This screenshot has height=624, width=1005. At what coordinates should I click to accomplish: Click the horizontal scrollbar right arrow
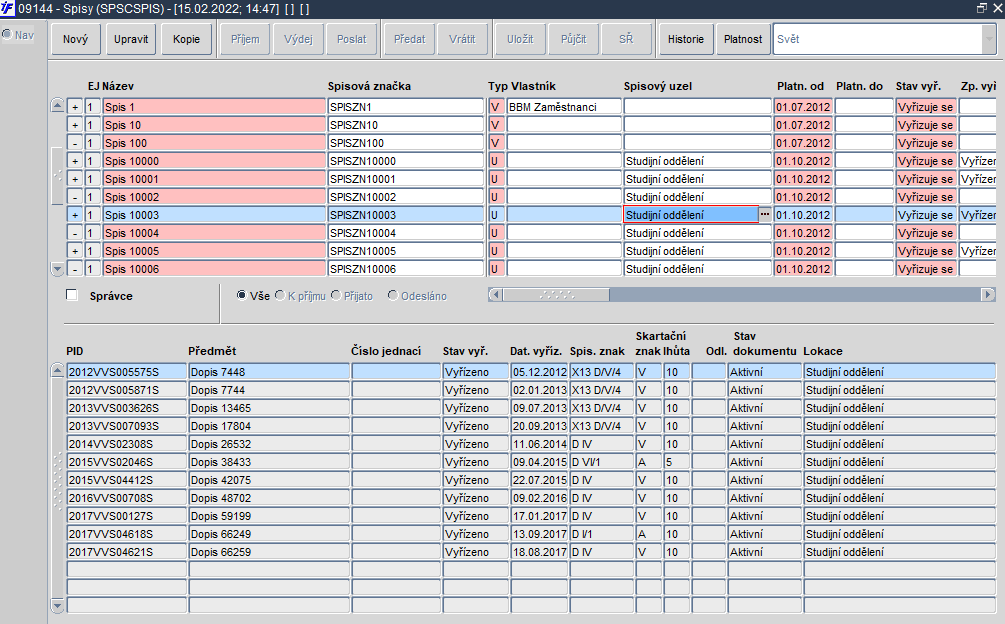(x=988, y=295)
